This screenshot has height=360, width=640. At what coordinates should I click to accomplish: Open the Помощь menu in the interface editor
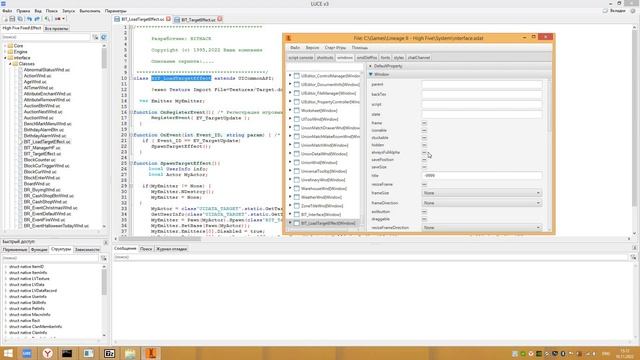pos(360,48)
